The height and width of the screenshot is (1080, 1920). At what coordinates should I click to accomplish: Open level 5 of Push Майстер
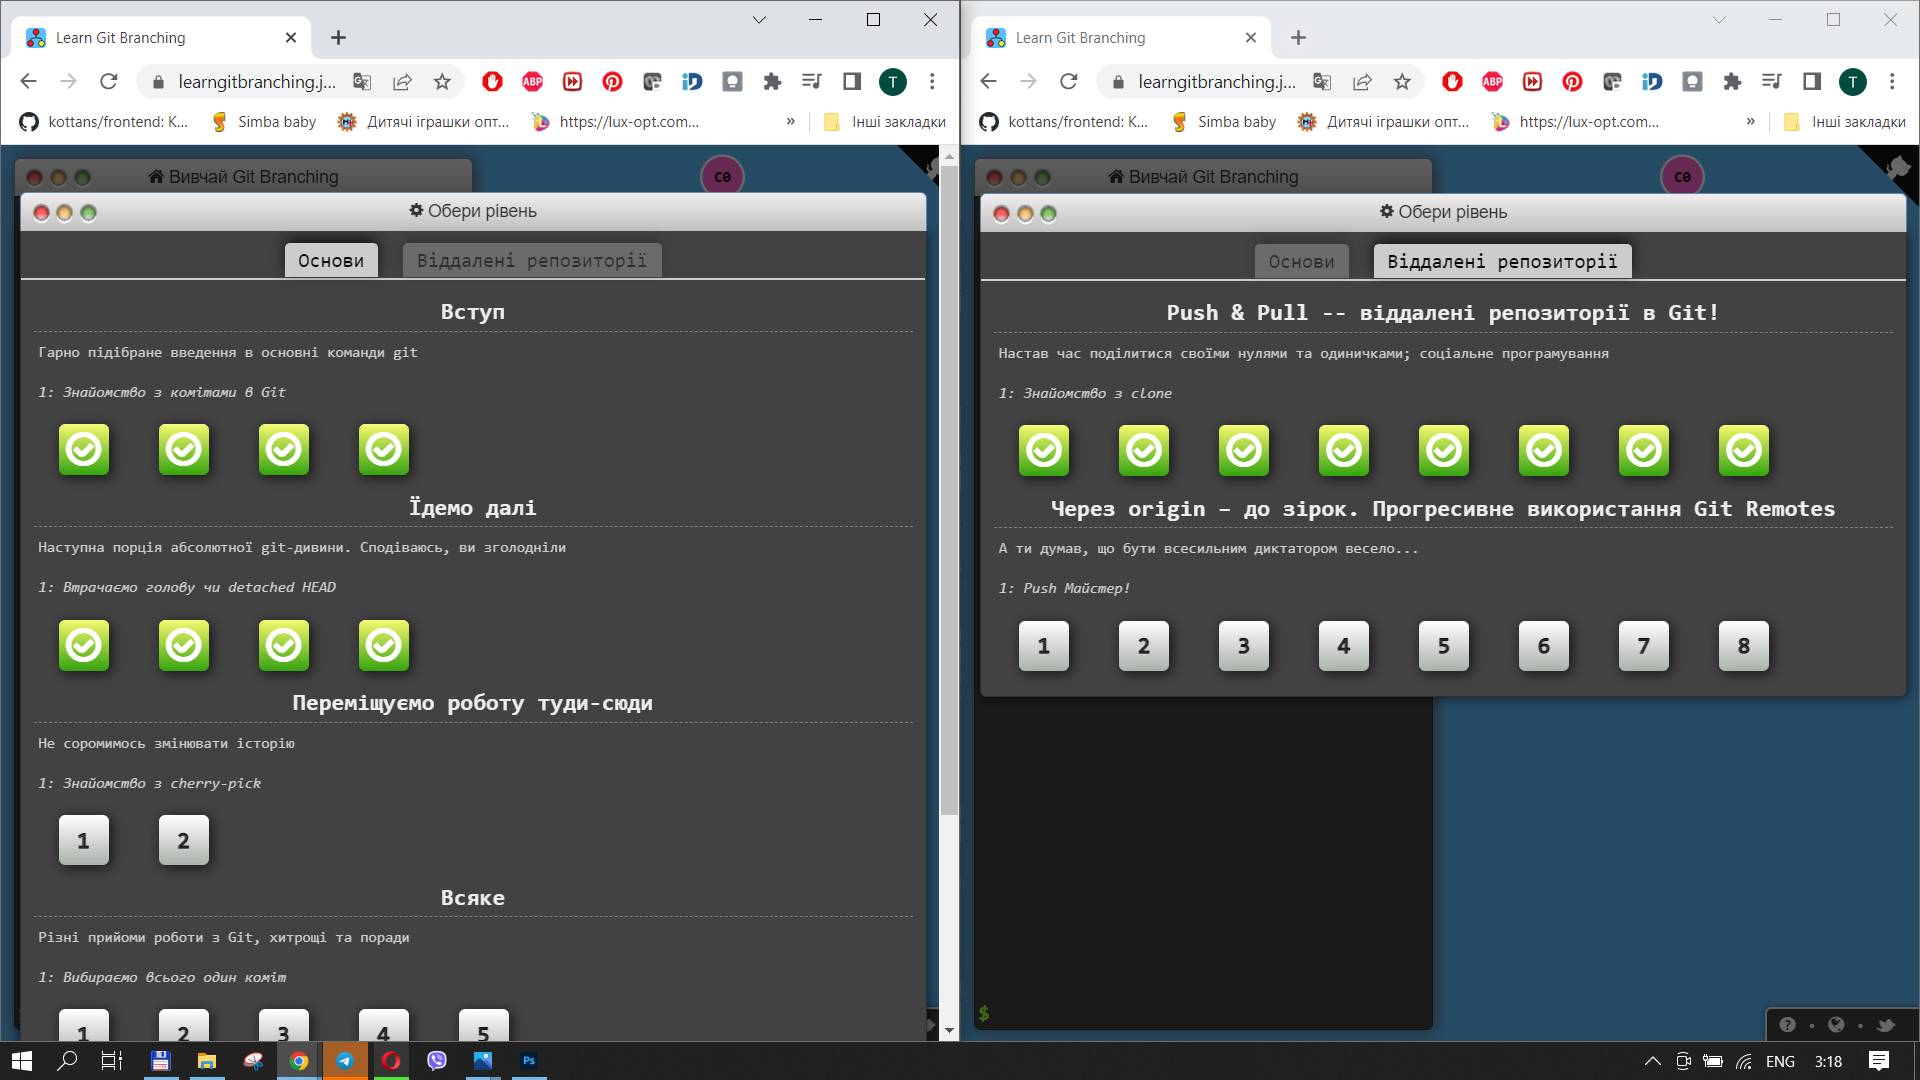pyautogui.click(x=1443, y=646)
